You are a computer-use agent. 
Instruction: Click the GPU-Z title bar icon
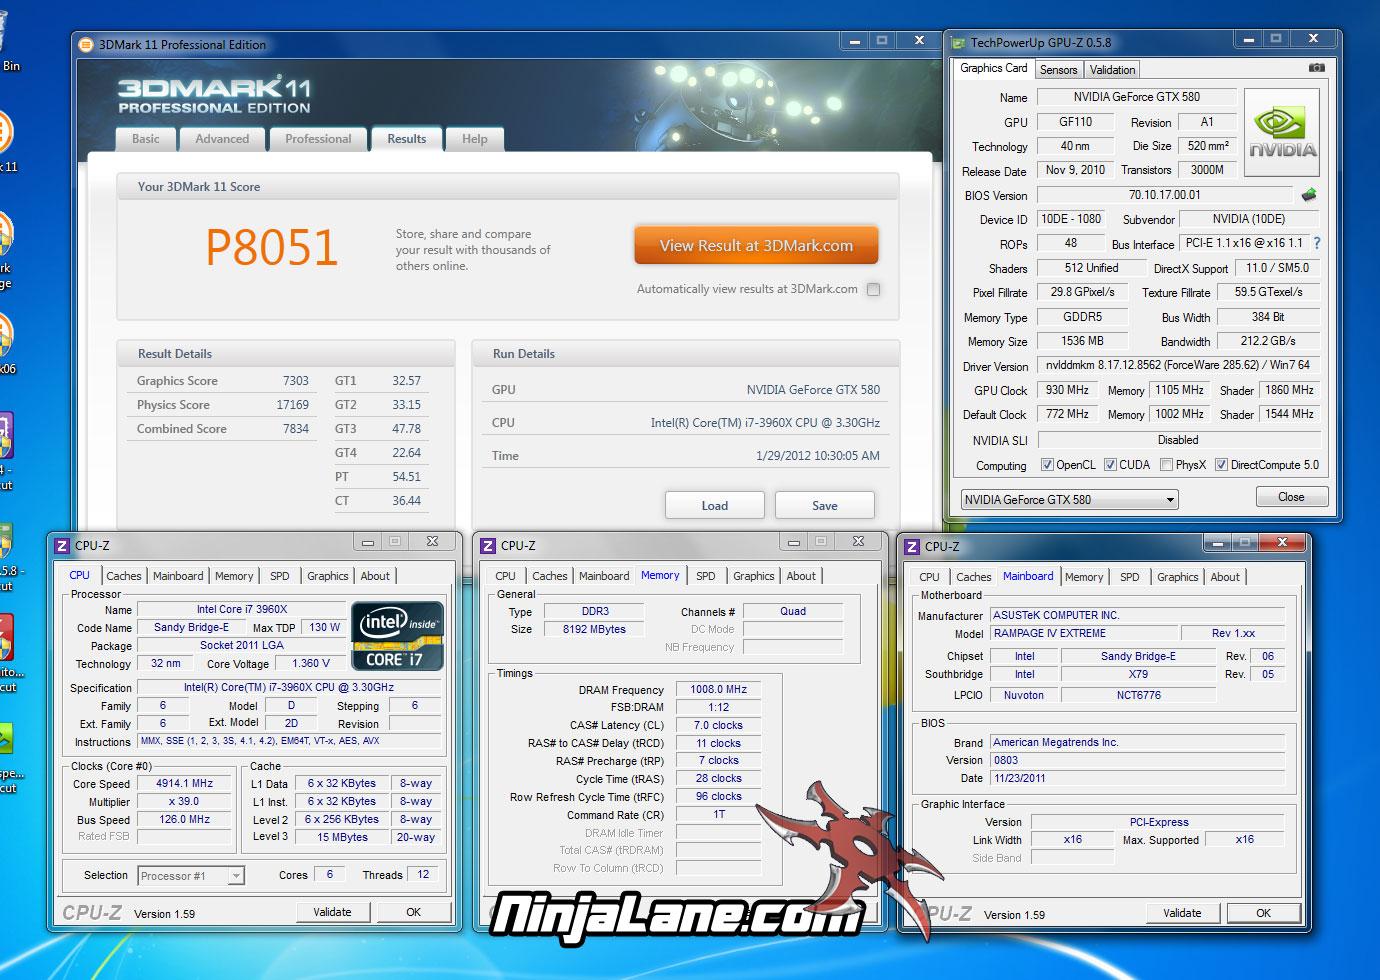959,42
